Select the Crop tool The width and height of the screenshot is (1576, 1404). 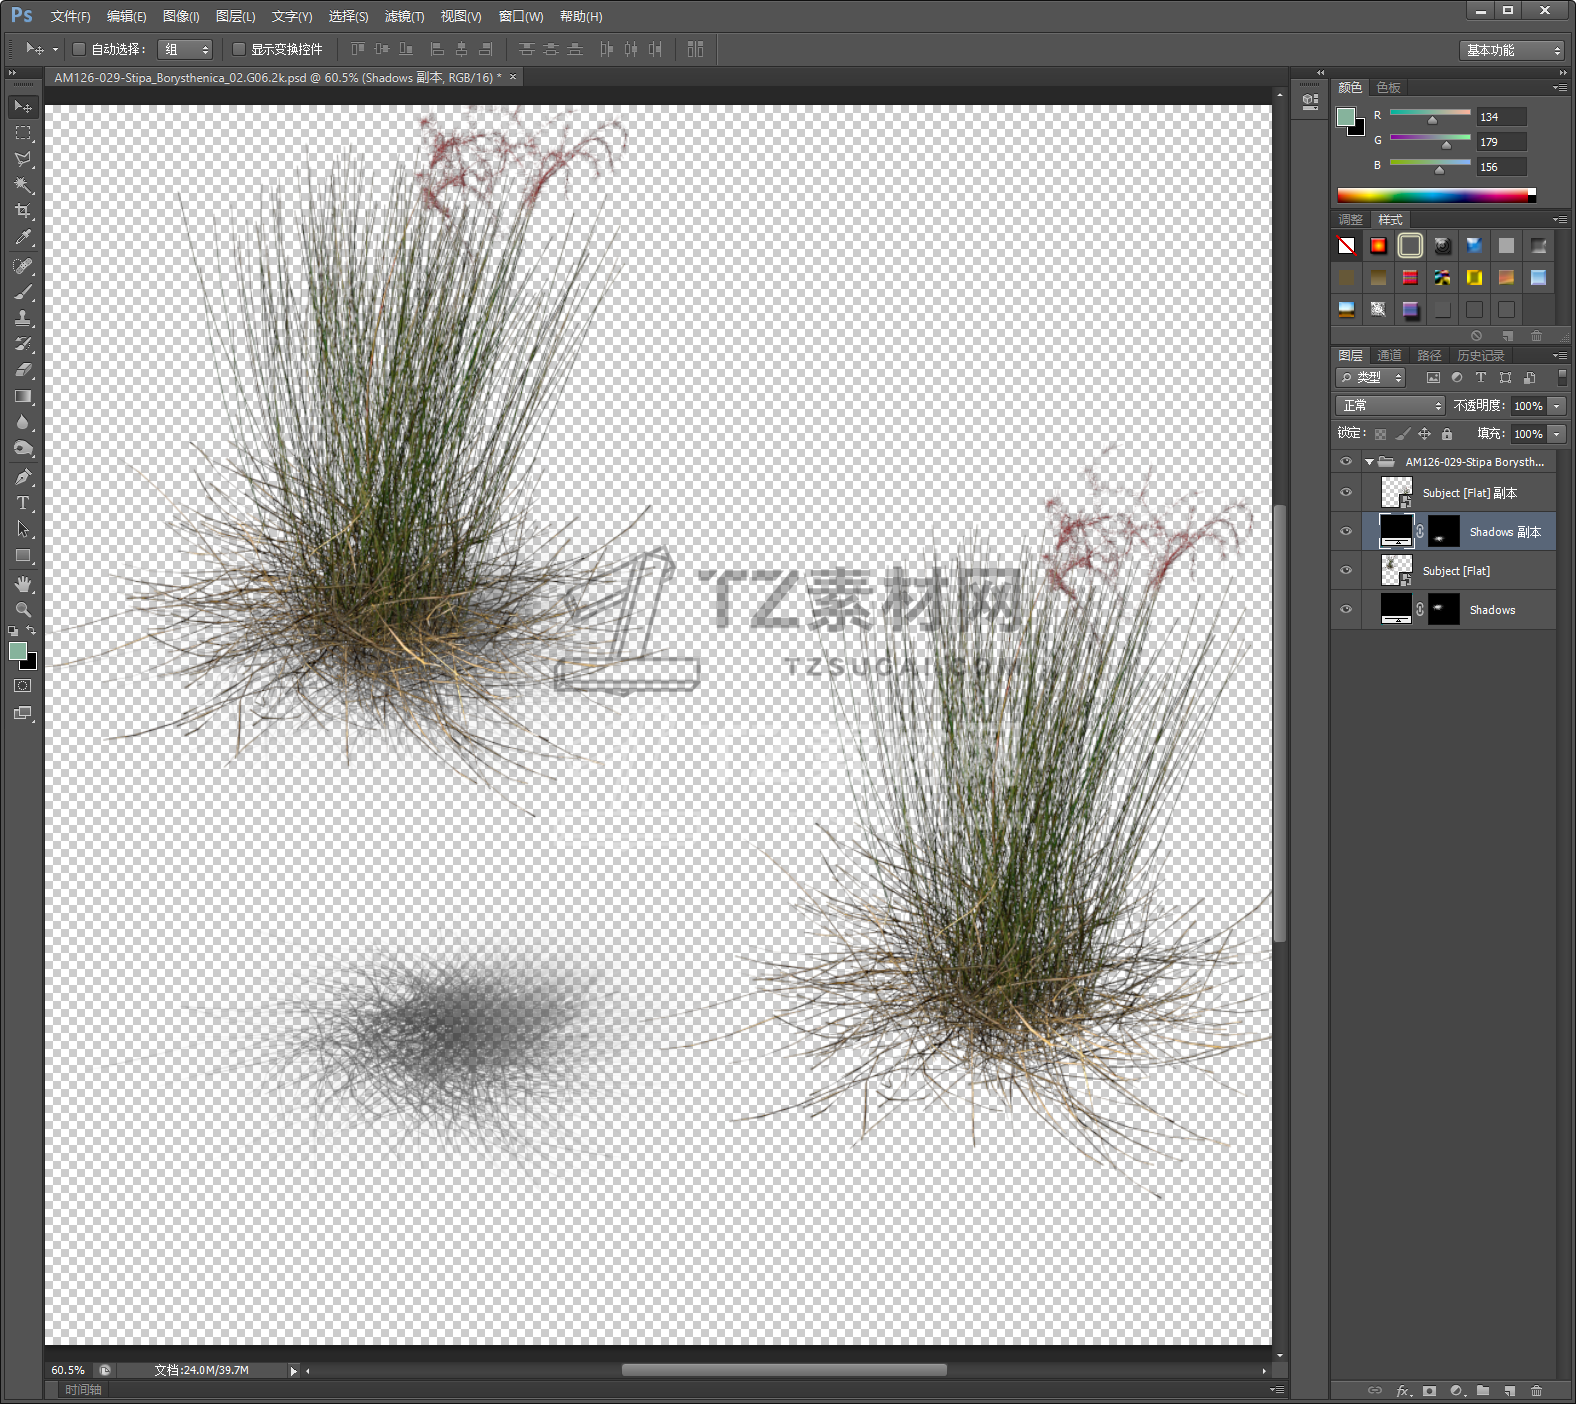(x=23, y=211)
